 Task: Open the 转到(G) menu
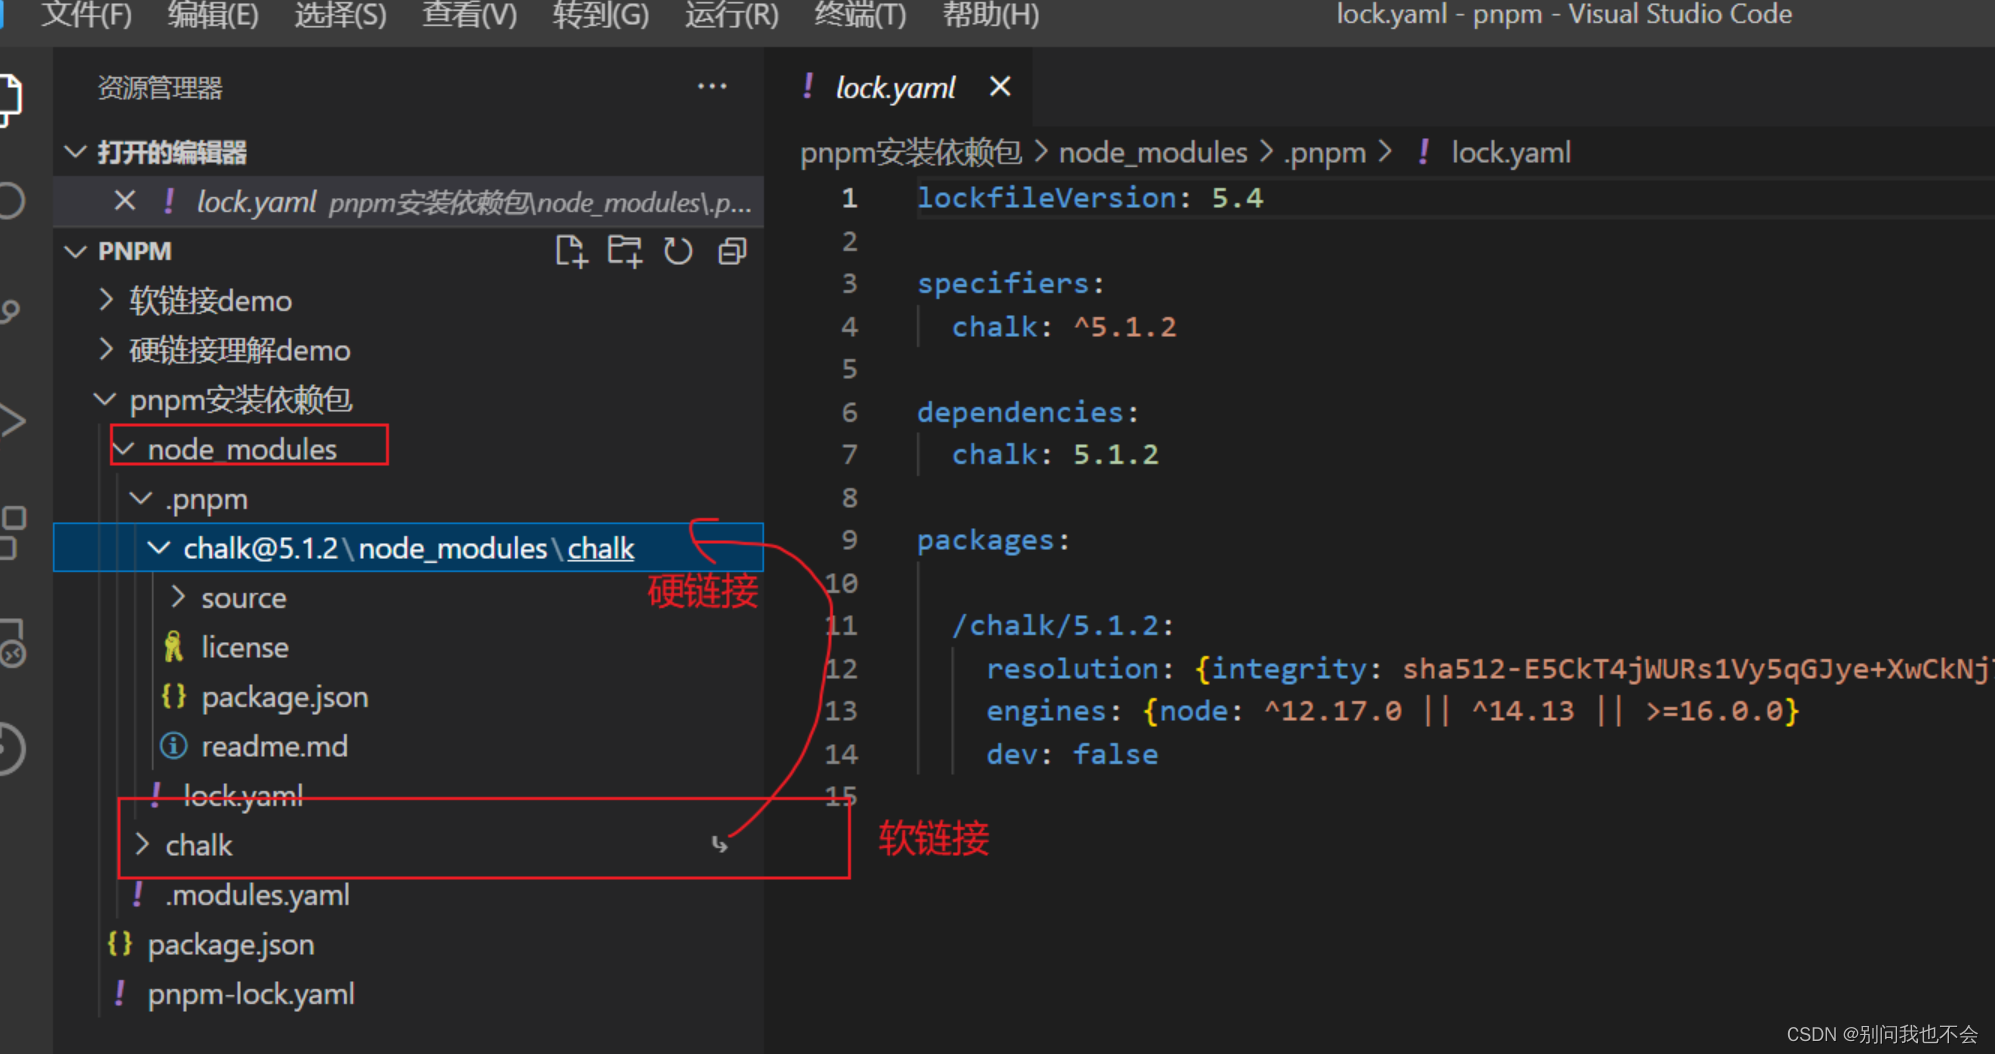click(600, 15)
